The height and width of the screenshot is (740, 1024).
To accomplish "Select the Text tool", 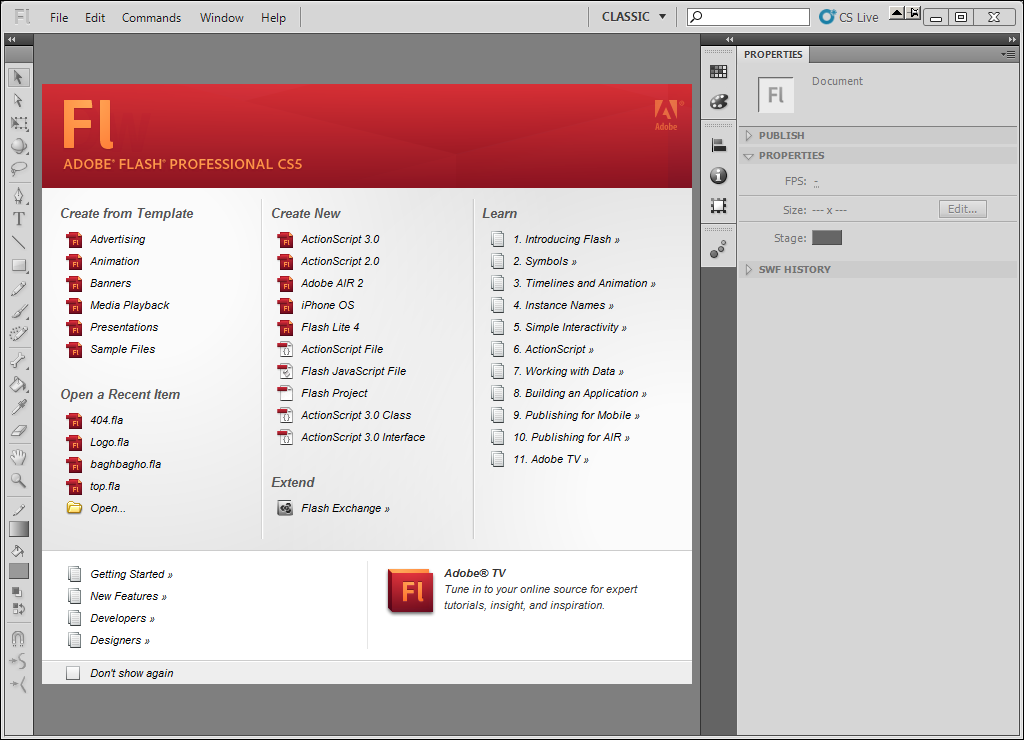I will [18, 219].
